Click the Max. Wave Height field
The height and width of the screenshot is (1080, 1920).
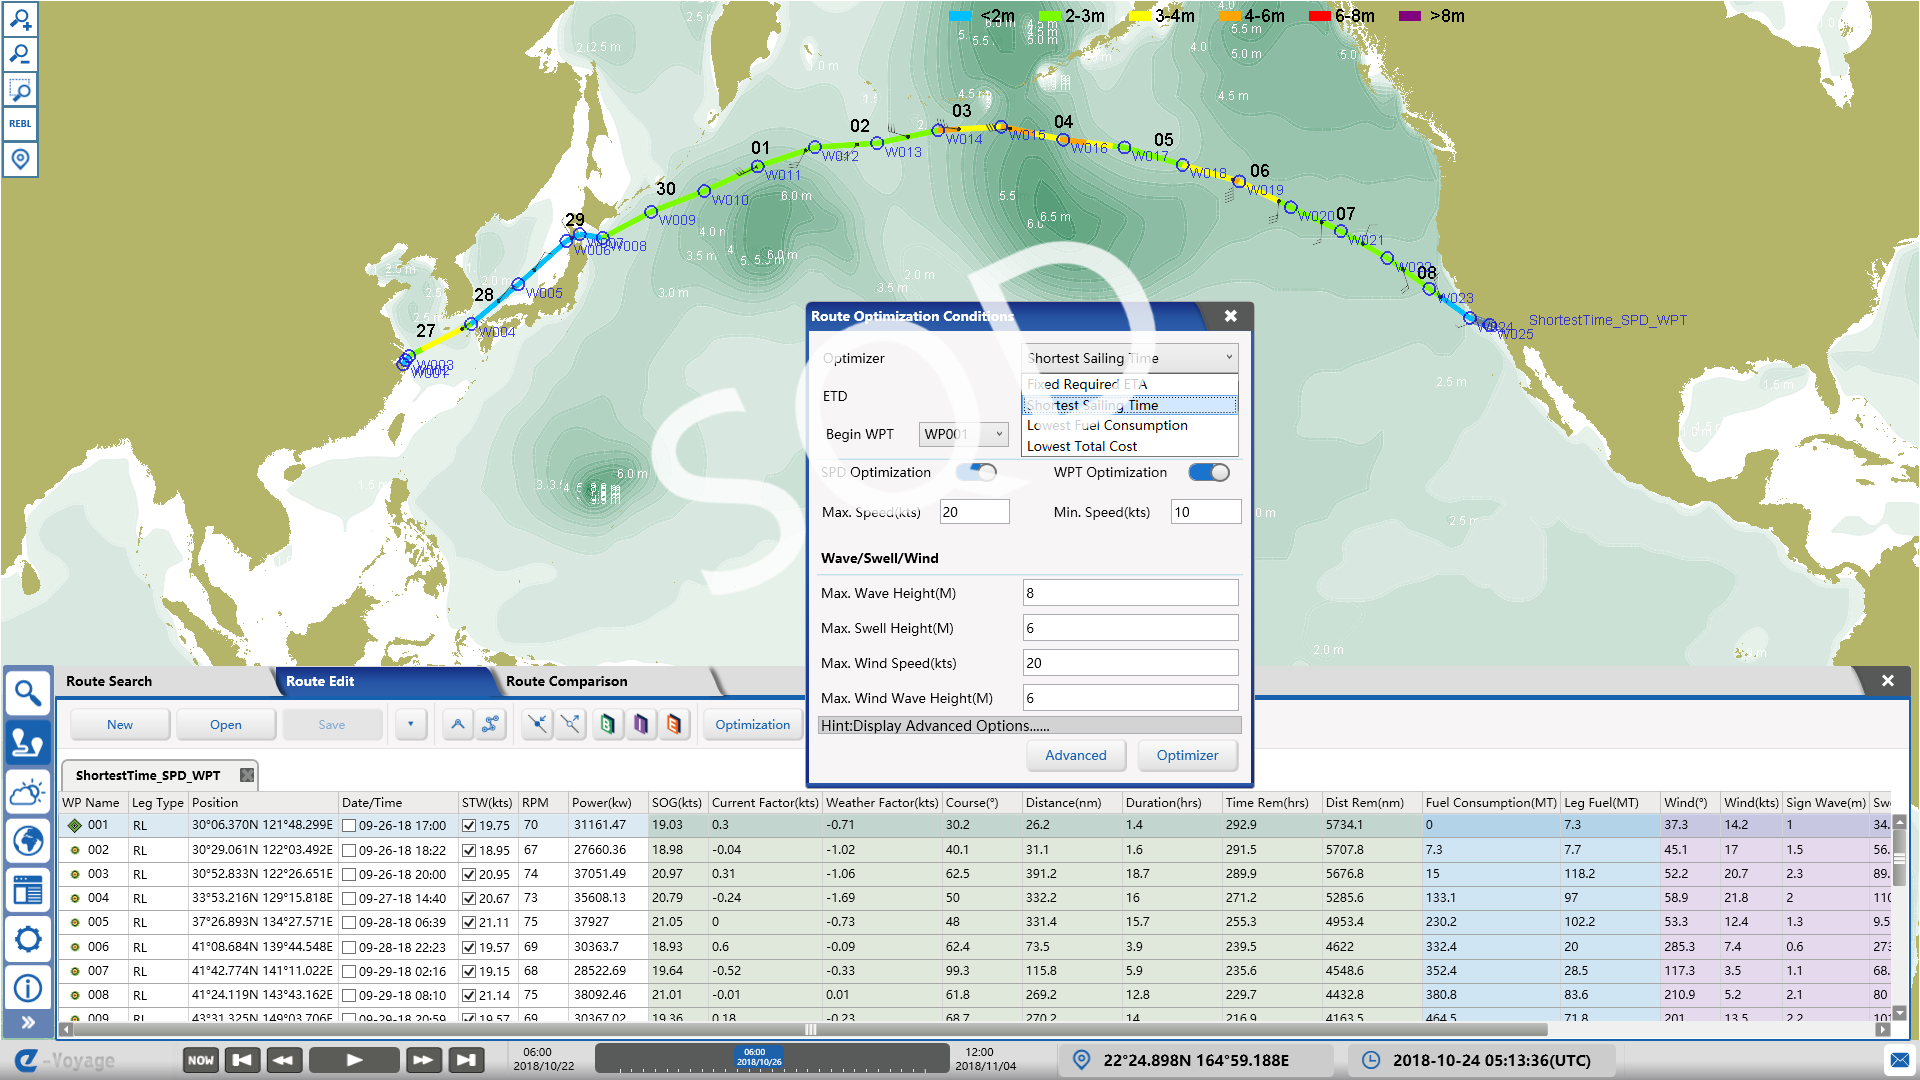1130,593
